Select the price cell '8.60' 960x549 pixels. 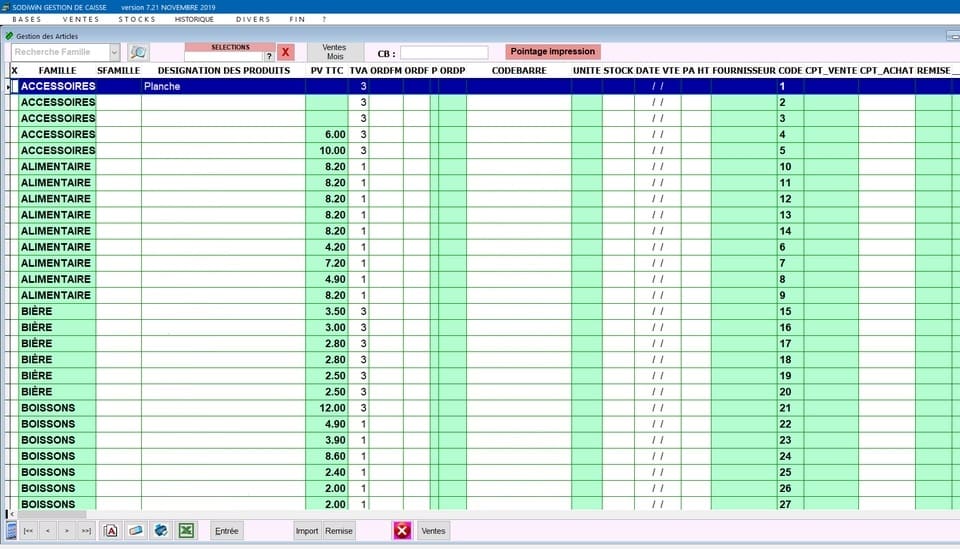[327, 457]
